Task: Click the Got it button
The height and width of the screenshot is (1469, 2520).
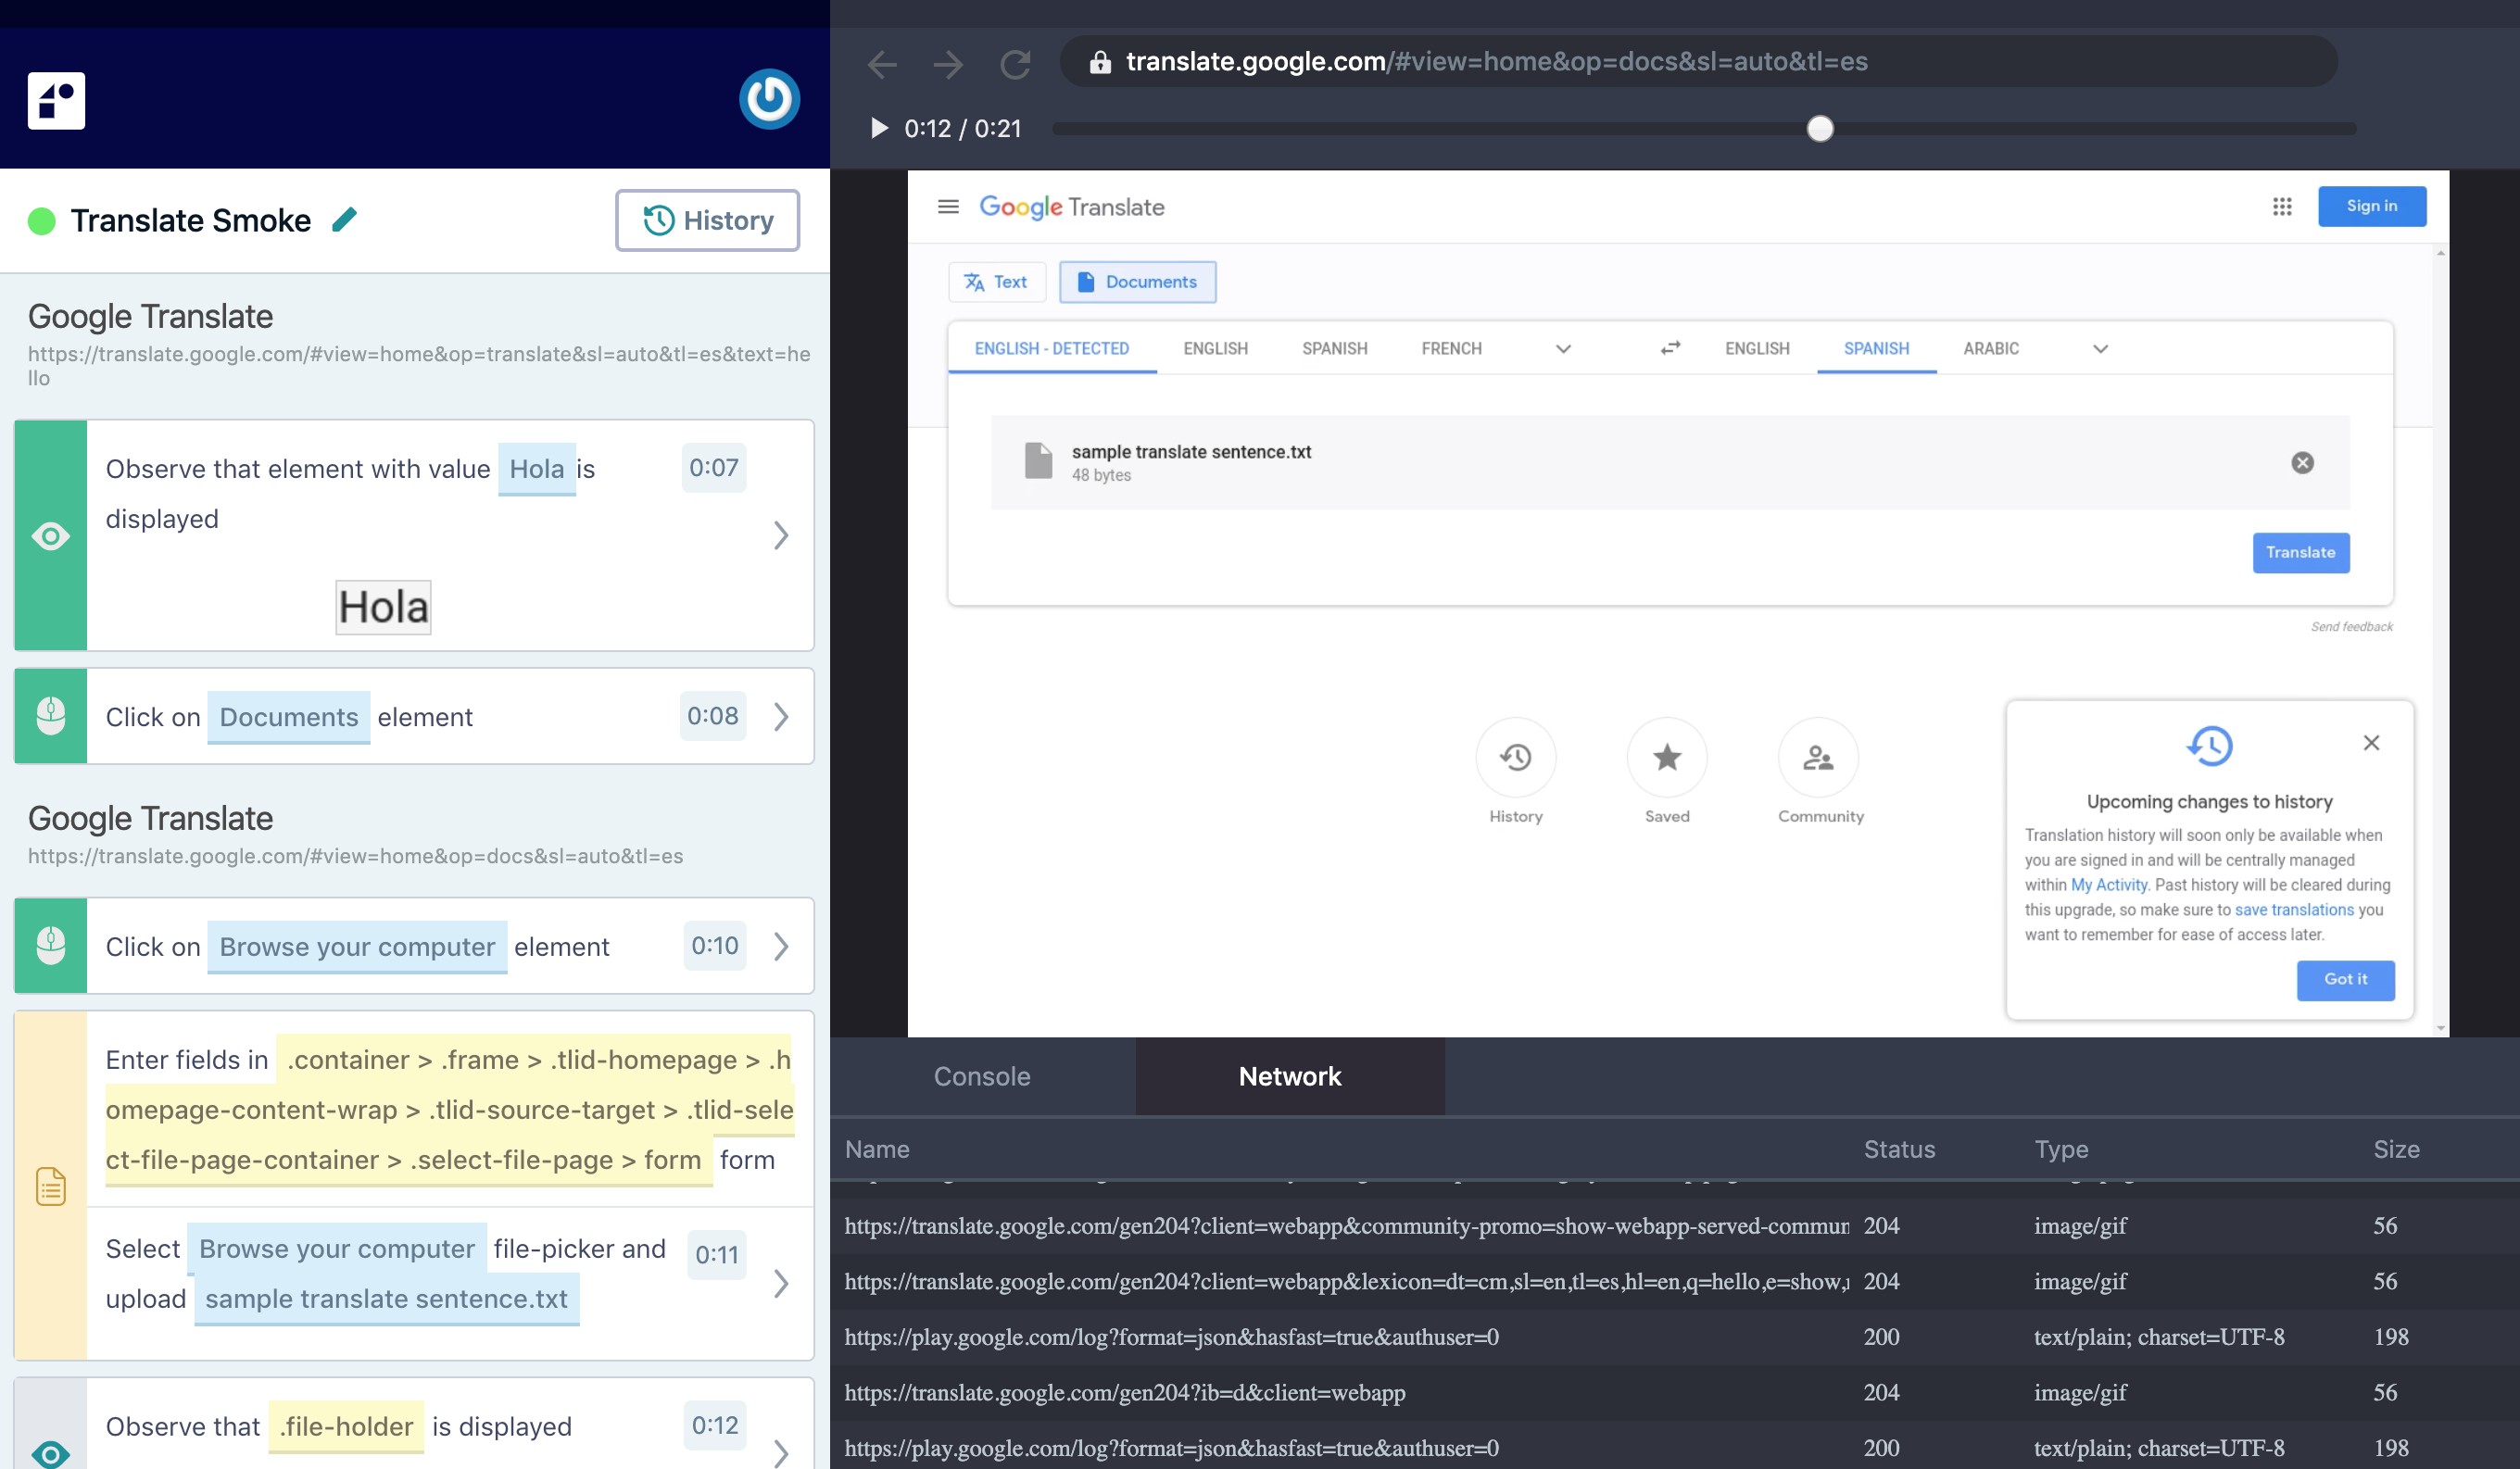Action: 2345,980
